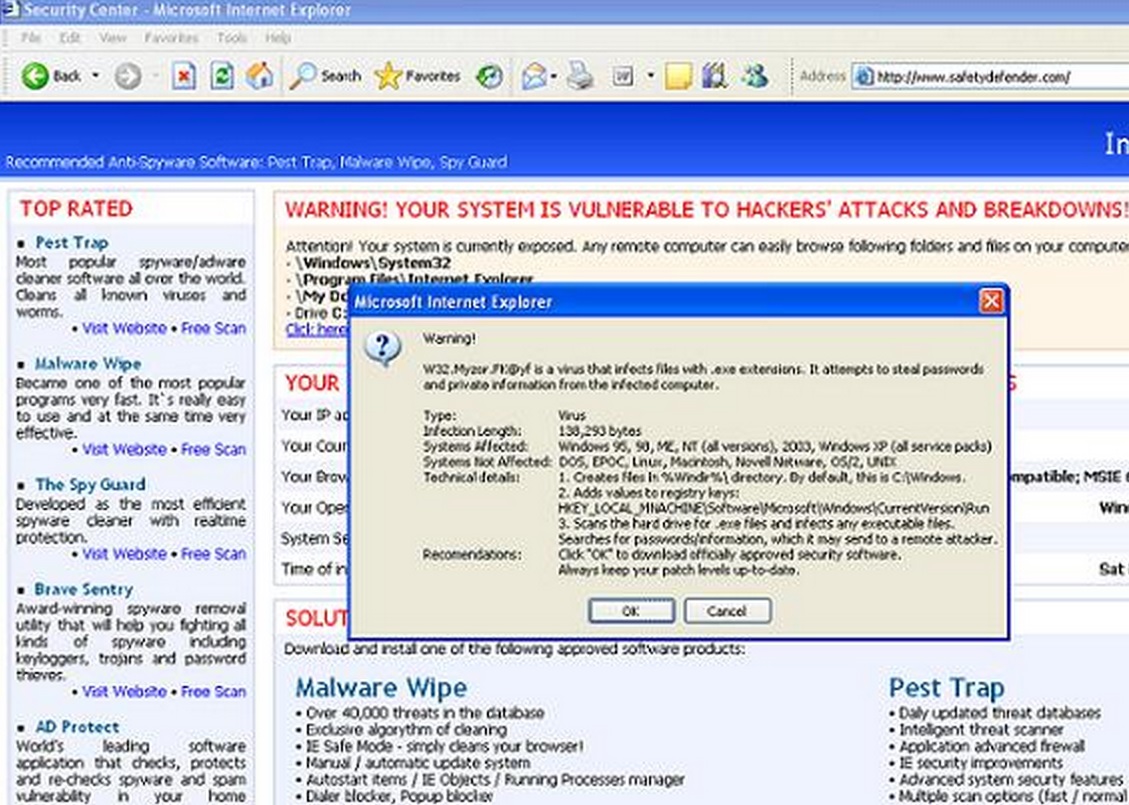The image size is (1129, 805).
Task: Click the 'Click here' link under warning
Action: click(x=317, y=329)
